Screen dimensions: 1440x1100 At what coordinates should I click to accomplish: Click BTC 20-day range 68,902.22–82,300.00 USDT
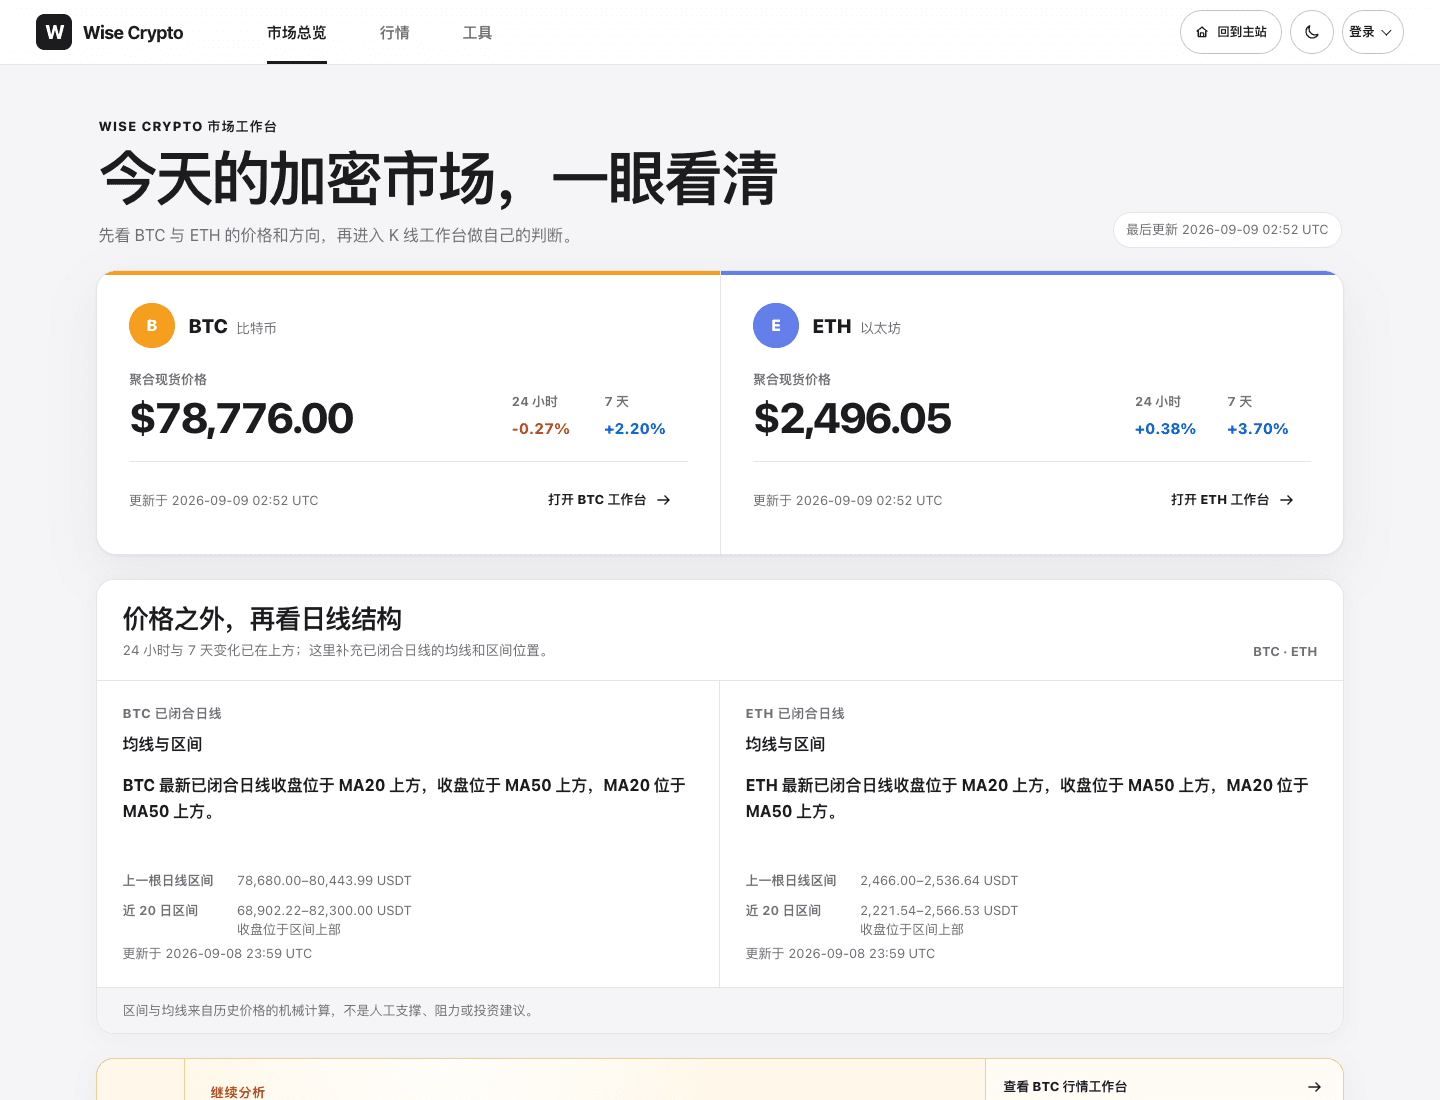click(x=324, y=911)
